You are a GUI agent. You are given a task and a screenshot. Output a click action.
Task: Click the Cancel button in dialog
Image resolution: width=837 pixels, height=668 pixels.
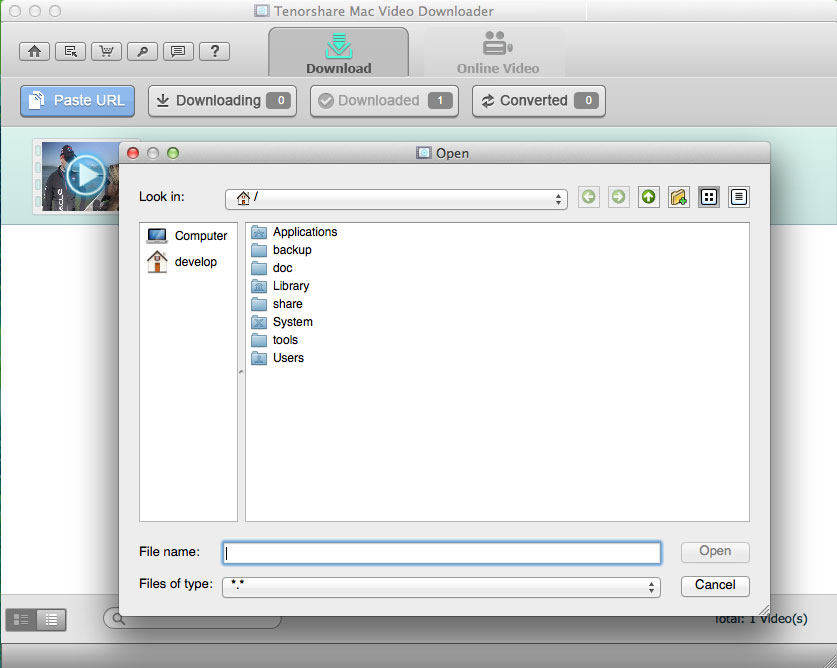(x=715, y=586)
